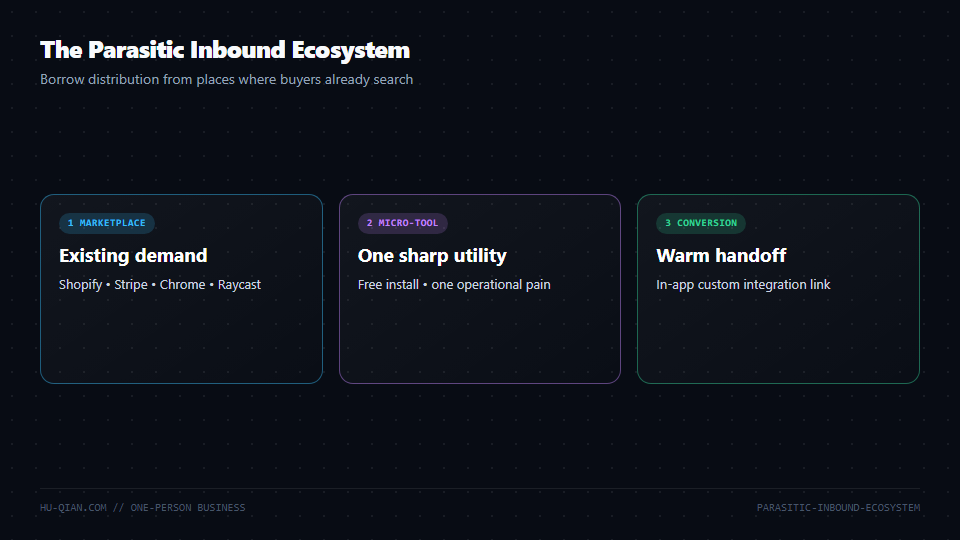The image size is (960, 540).
Task: Select the '1 MARKETPLACE' badge
Action: coord(107,223)
